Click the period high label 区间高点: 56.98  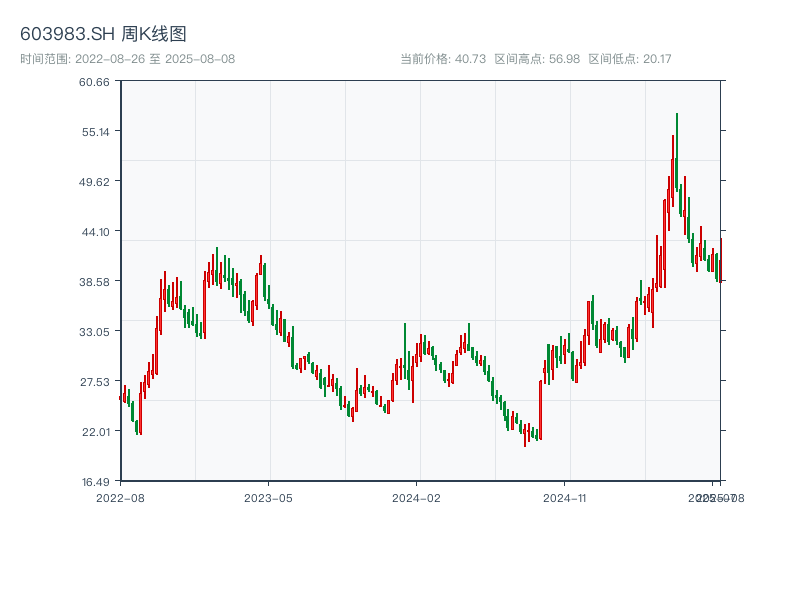pos(537,59)
